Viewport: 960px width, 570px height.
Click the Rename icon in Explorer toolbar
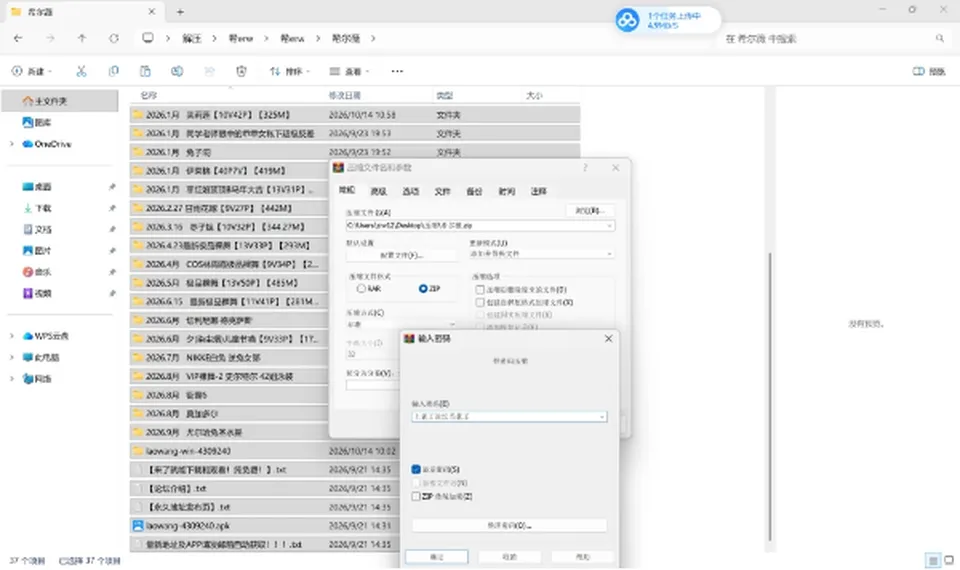177,72
